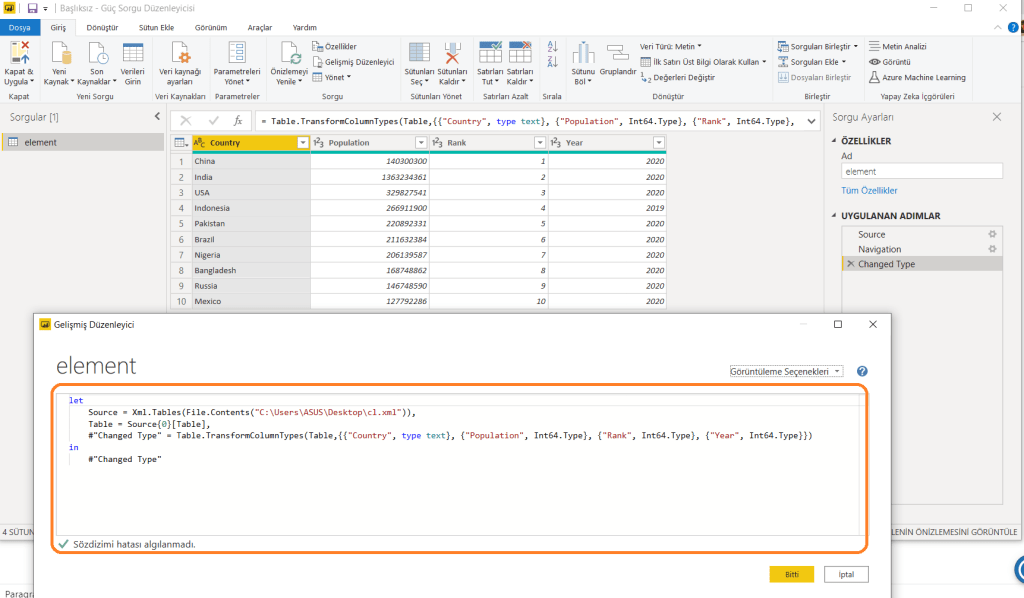Click the İptal button
The height and width of the screenshot is (598, 1024).
[x=846, y=574]
